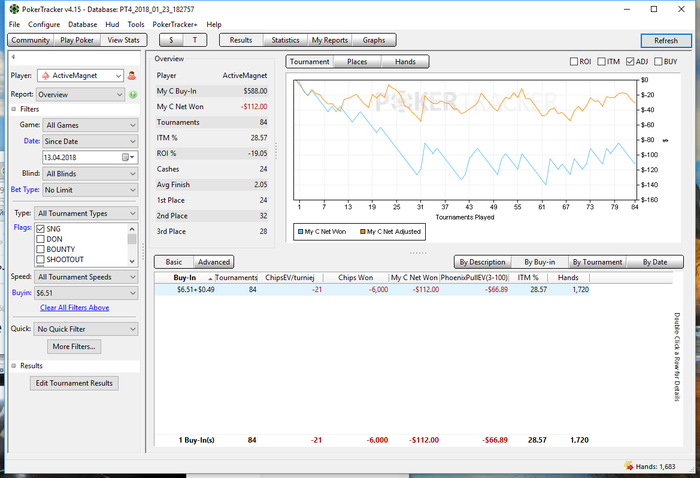Open the Speed dropdown All Tournament Speeds
This screenshot has width=700, height=478.
coord(87,277)
